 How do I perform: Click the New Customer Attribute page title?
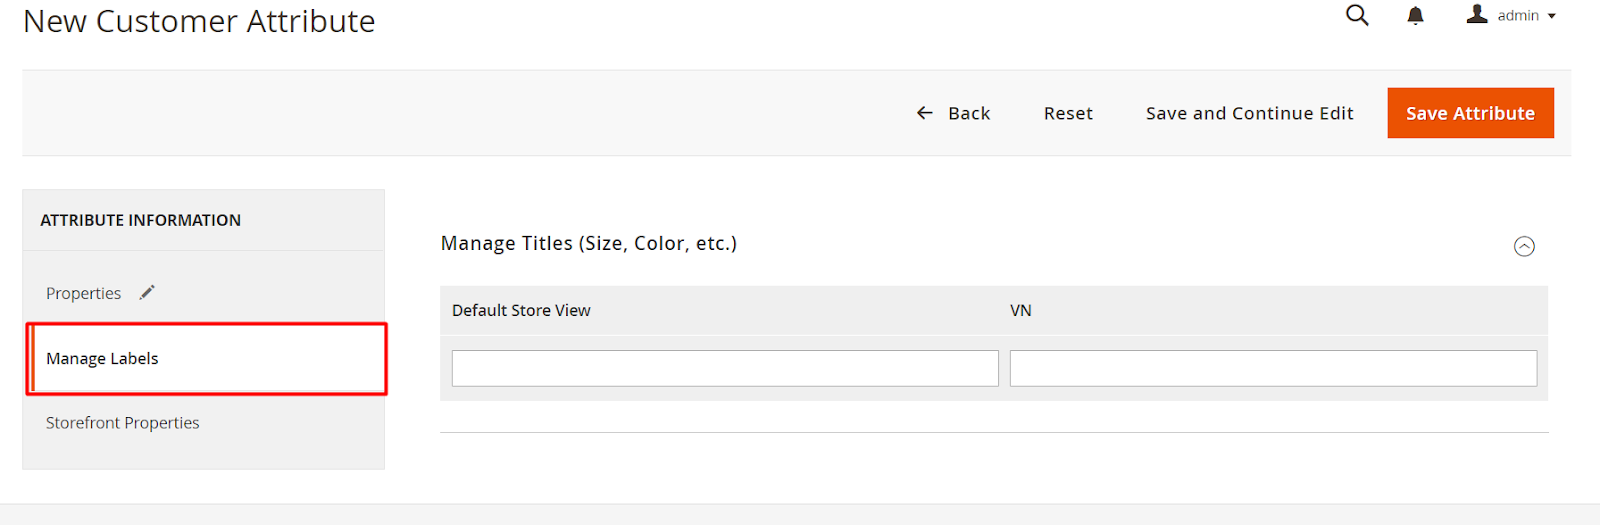tap(199, 21)
